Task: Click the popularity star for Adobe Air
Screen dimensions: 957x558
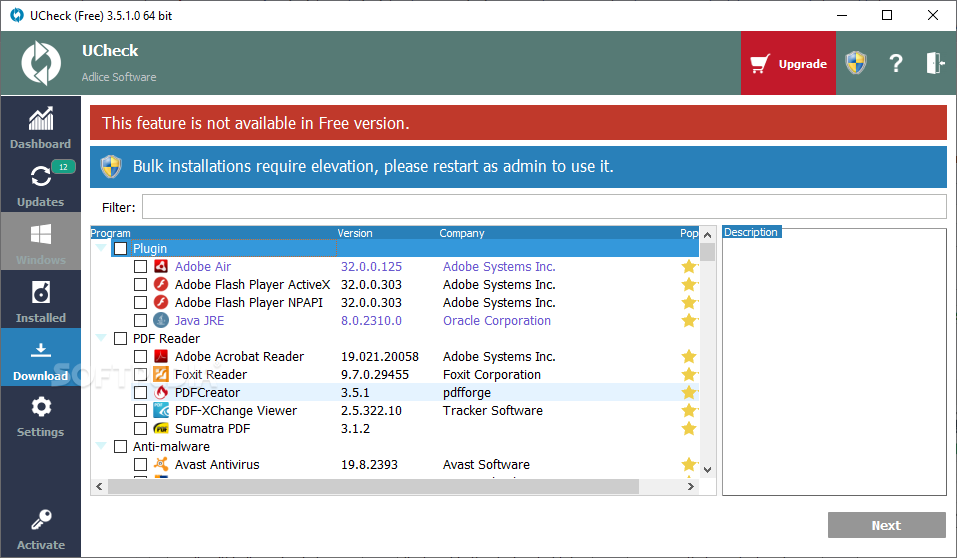Action: coord(689,266)
